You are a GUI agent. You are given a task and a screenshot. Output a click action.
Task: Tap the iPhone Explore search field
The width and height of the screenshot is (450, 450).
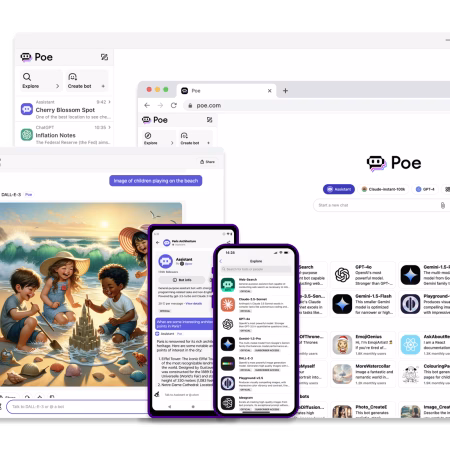pyautogui.click(x=255, y=269)
